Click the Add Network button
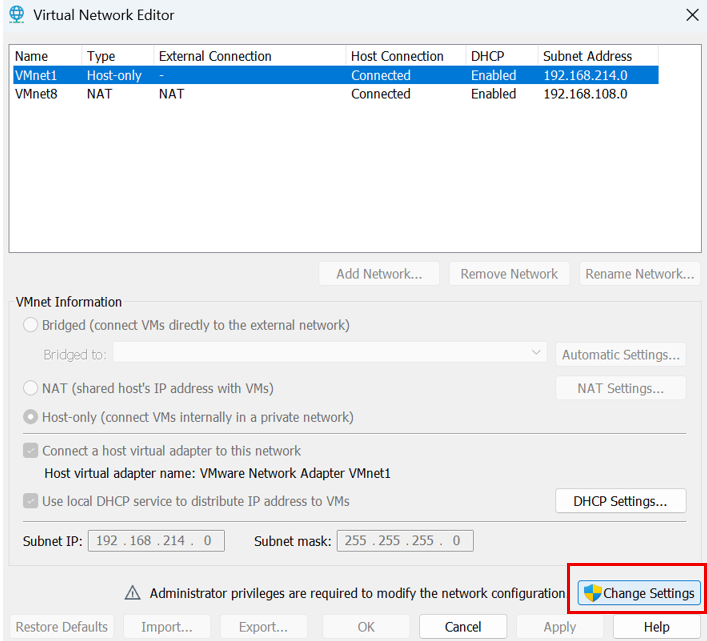 tap(379, 274)
